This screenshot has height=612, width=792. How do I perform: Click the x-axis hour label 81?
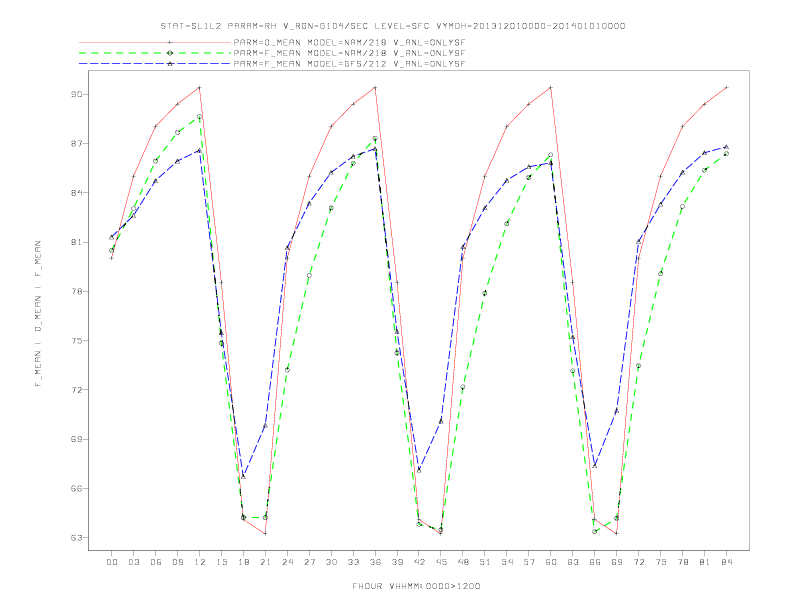pos(705,562)
